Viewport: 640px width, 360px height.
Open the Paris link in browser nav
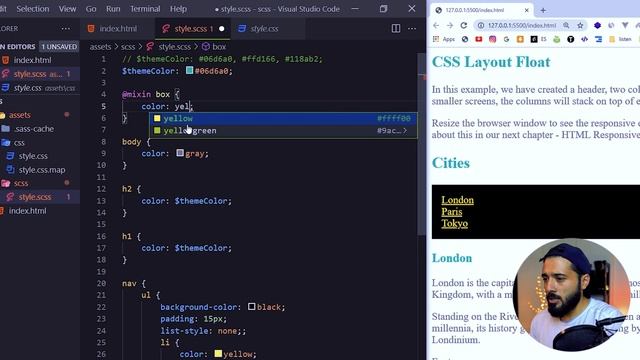(452, 212)
